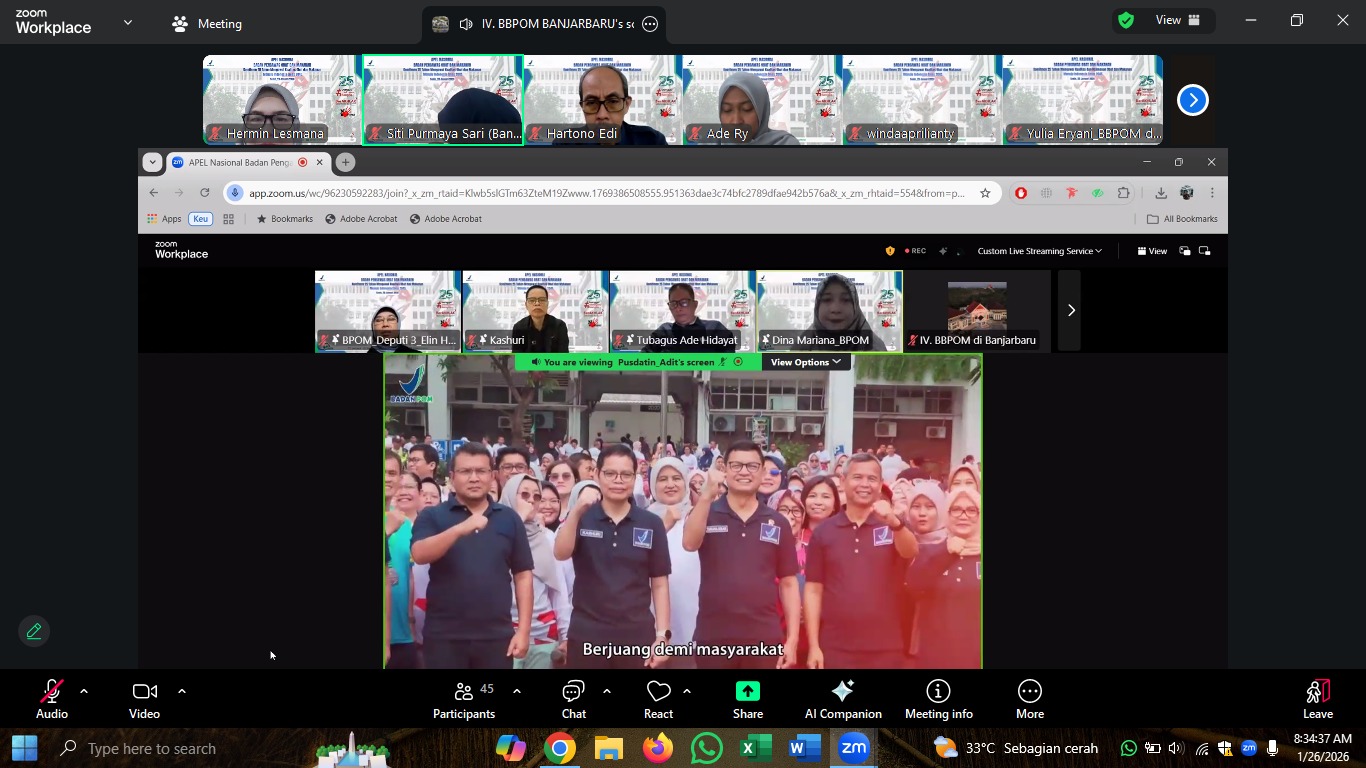Open the Participants panel
Screen dimensions: 1366x768
(x=463, y=700)
